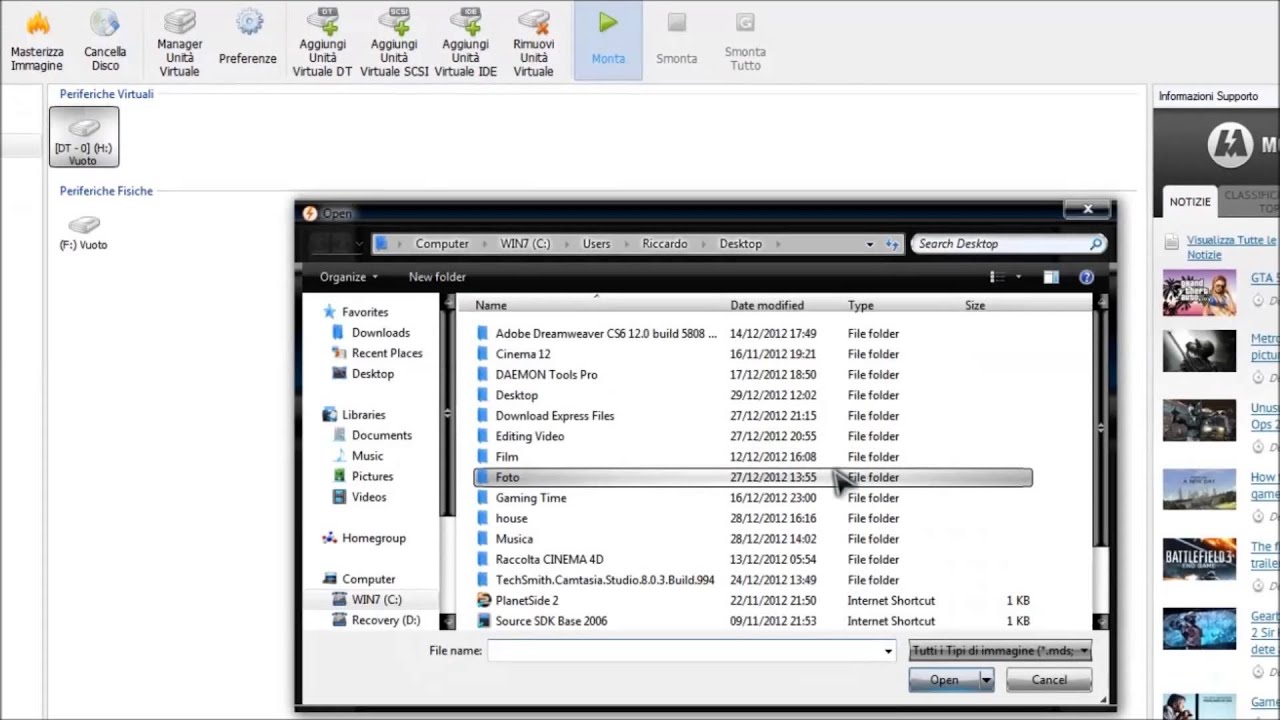Click Rimuovi Unità Virtuale icon
This screenshot has height=720, width=1280.
[533, 42]
